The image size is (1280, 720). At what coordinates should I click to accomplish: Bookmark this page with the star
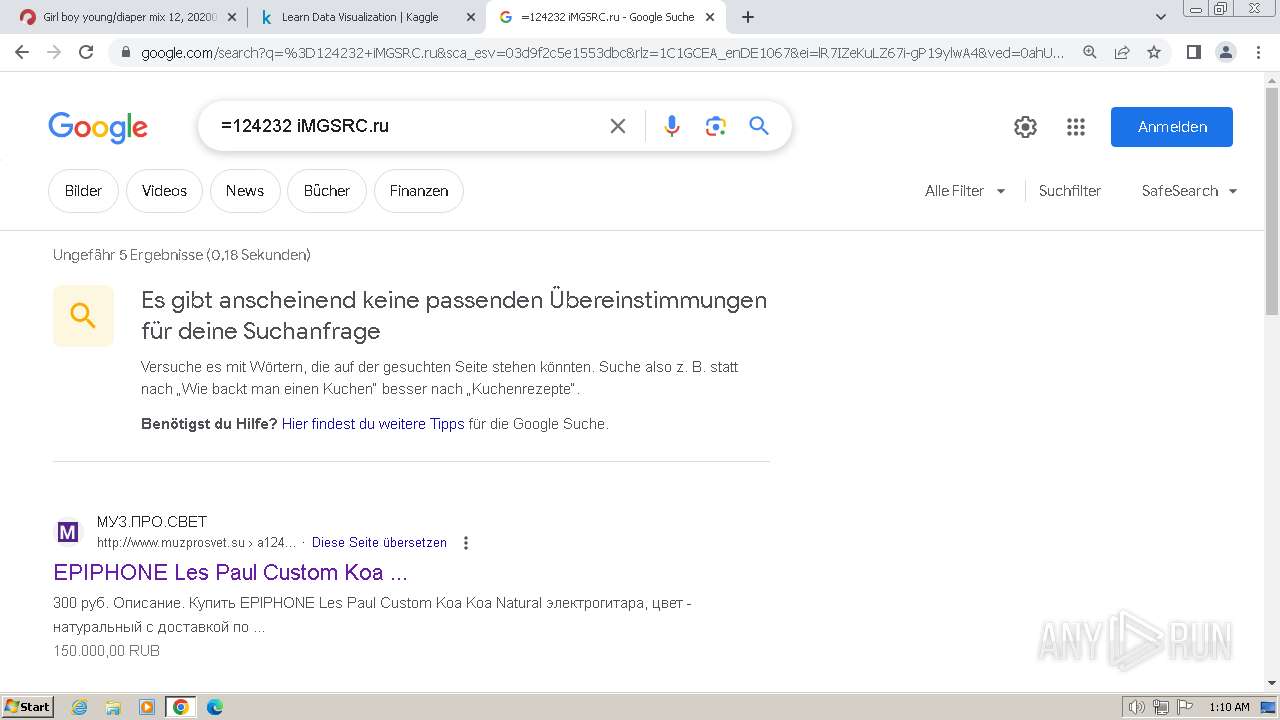point(1154,53)
